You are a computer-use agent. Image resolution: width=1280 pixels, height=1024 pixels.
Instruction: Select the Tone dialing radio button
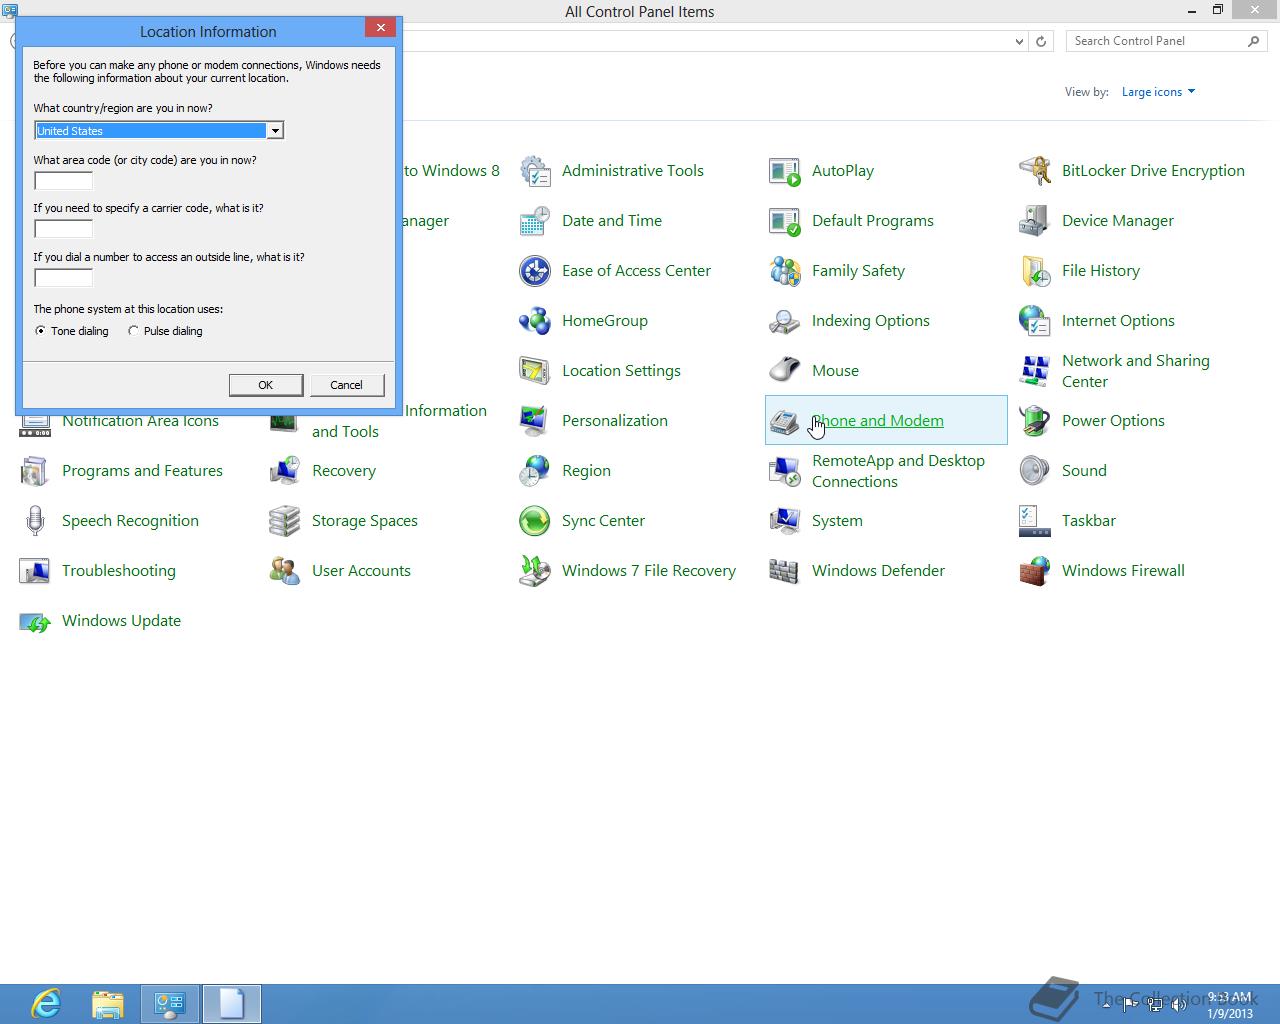click(41, 331)
